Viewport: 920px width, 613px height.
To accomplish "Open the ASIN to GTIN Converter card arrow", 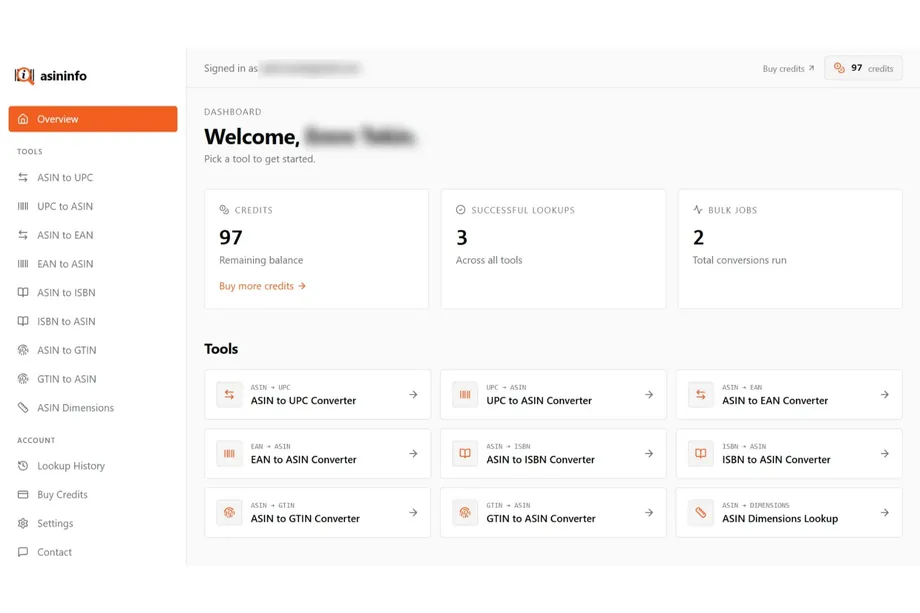I will (x=413, y=513).
